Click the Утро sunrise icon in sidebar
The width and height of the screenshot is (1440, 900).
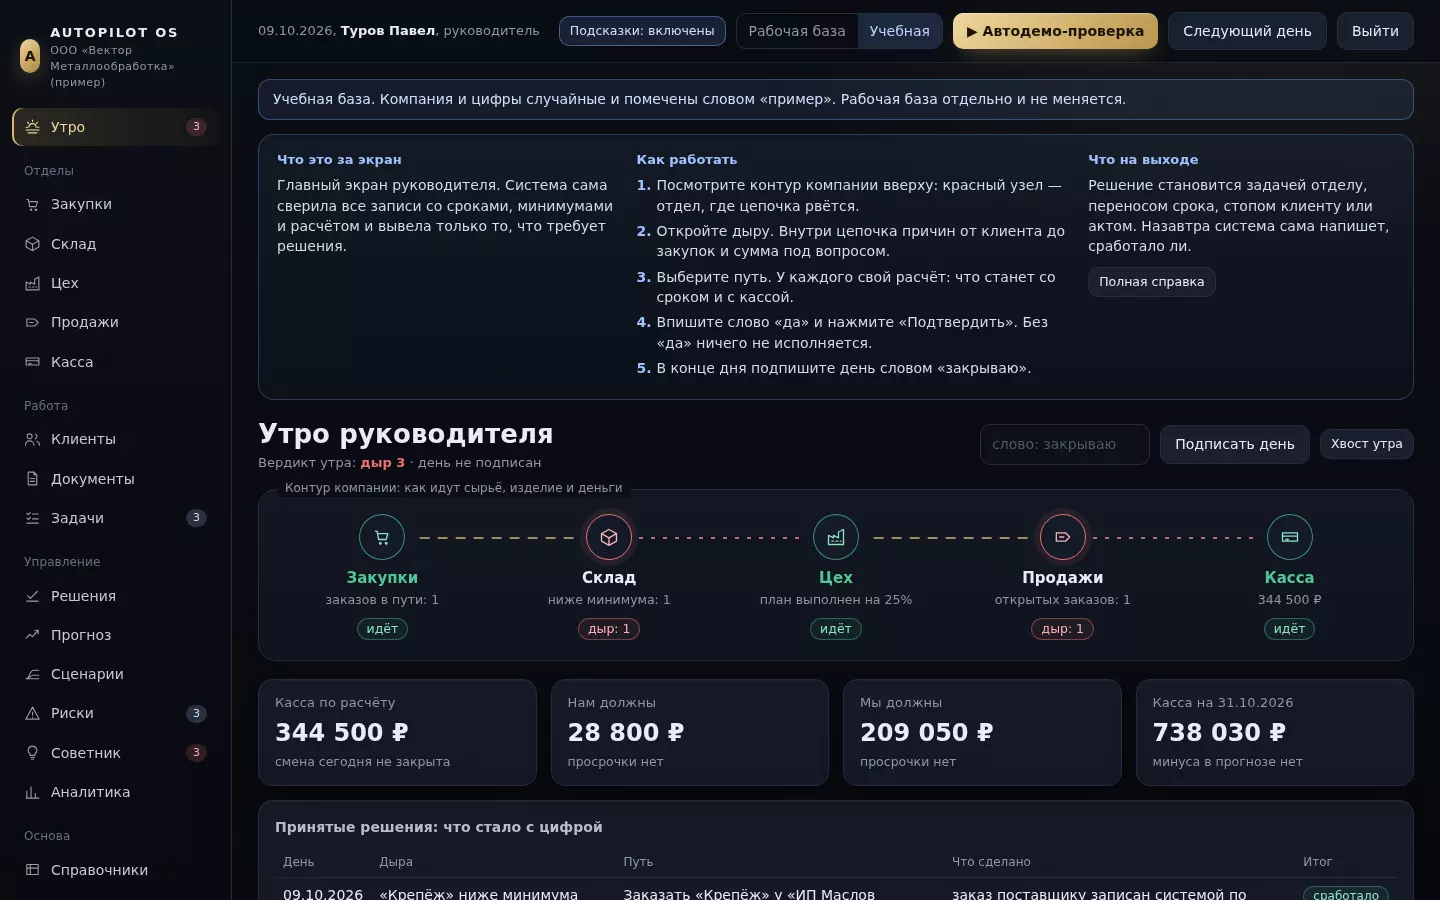click(x=32, y=127)
